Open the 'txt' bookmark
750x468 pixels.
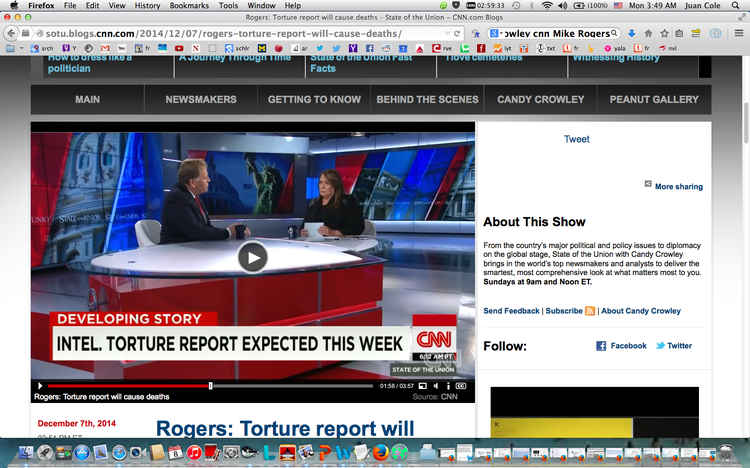coord(546,48)
